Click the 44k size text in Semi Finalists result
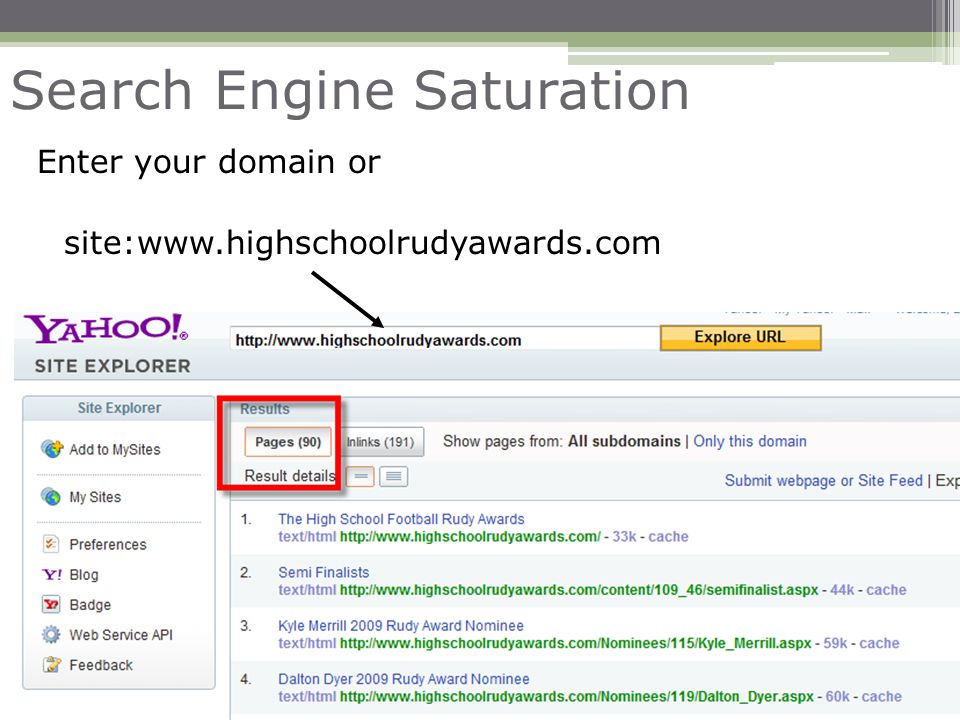 pos(842,590)
